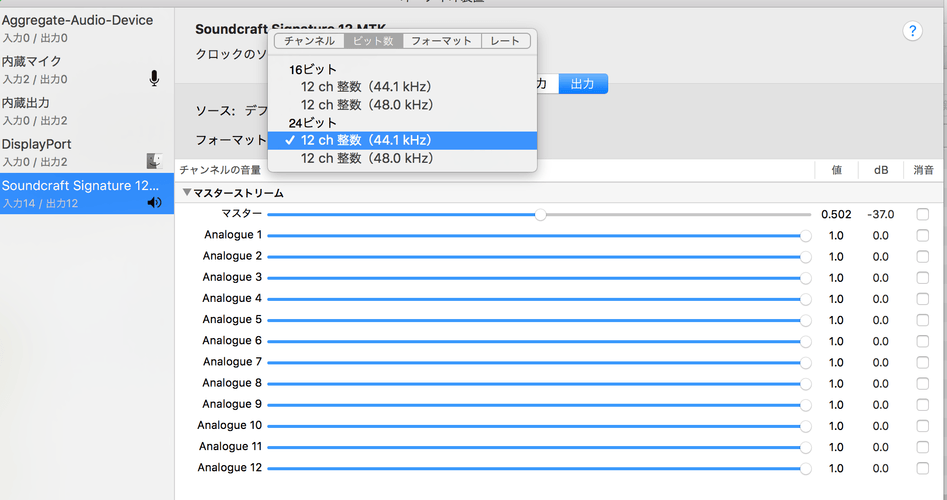This screenshot has height=500, width=947.
Task: Mute Analogue 7 channel checkbox
Action: point(922,362)
